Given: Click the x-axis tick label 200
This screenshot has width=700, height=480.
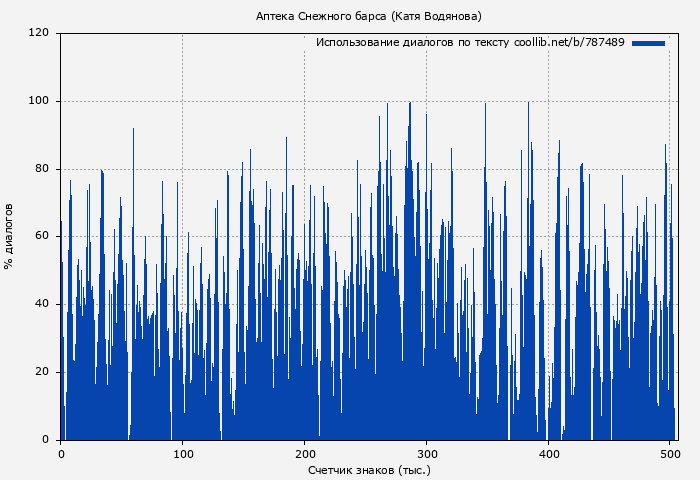Looking at the screenshot, I should pos(305,454).
